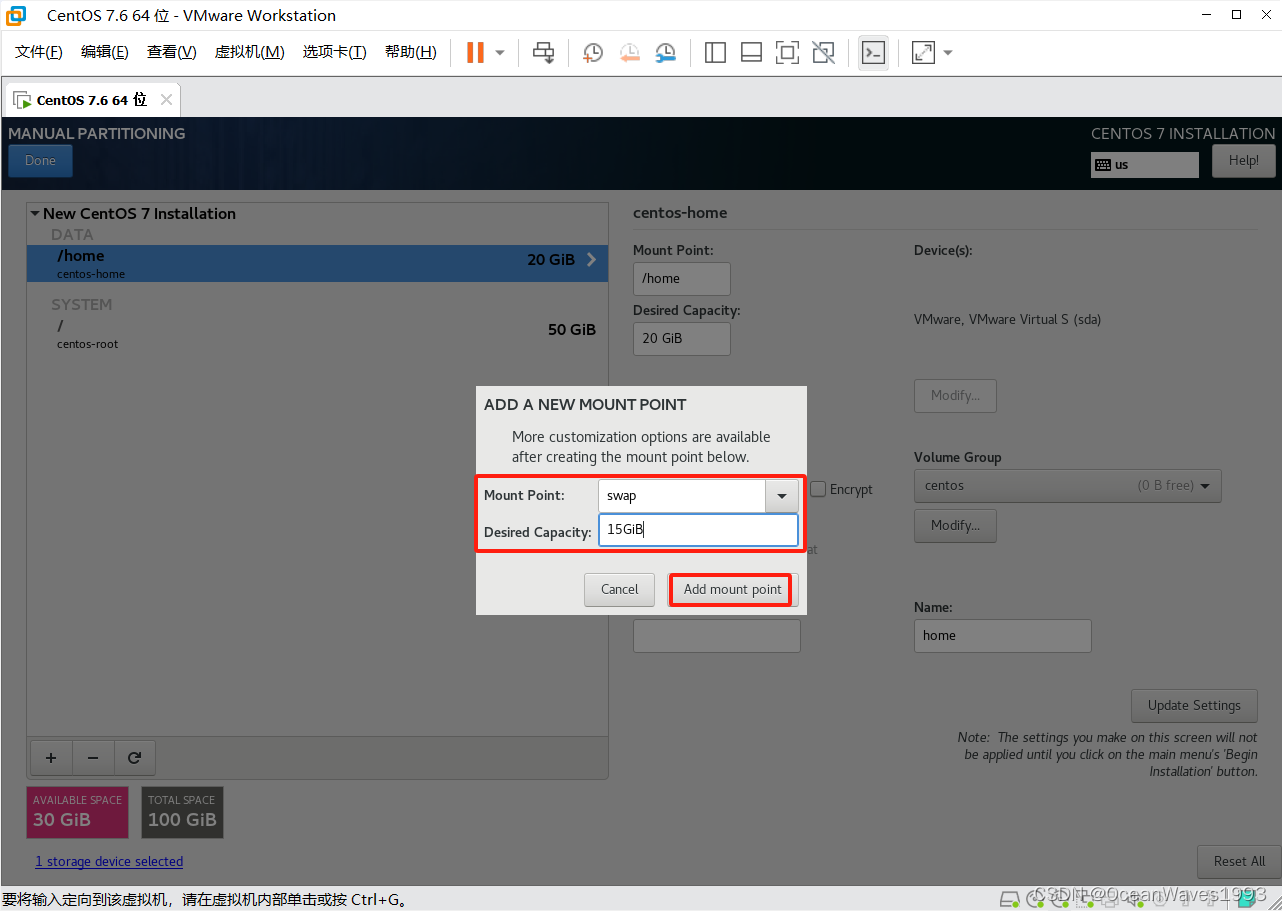Click the Add mount point button
The height and width of the screenshot is (911, 1282).
click(732, 590)
